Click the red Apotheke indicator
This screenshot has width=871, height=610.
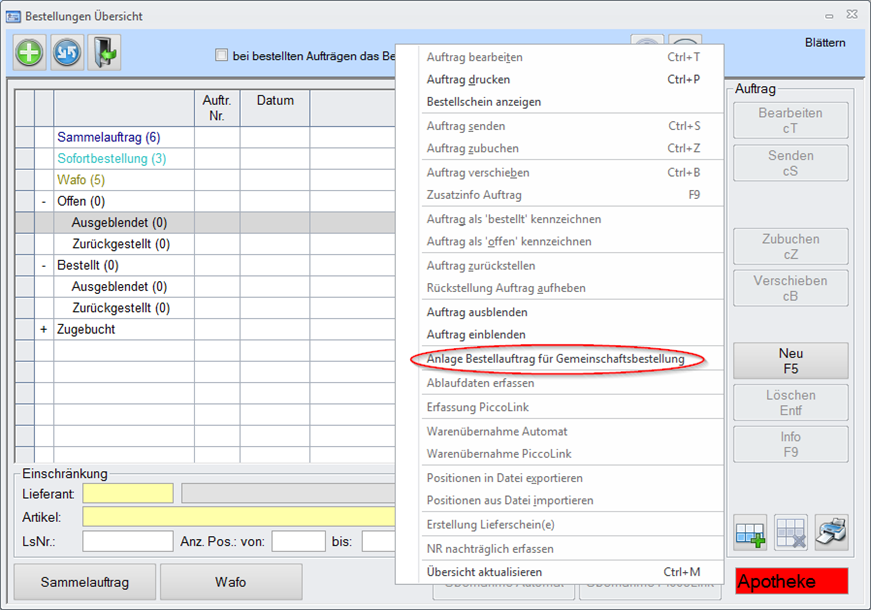[791, 582]
